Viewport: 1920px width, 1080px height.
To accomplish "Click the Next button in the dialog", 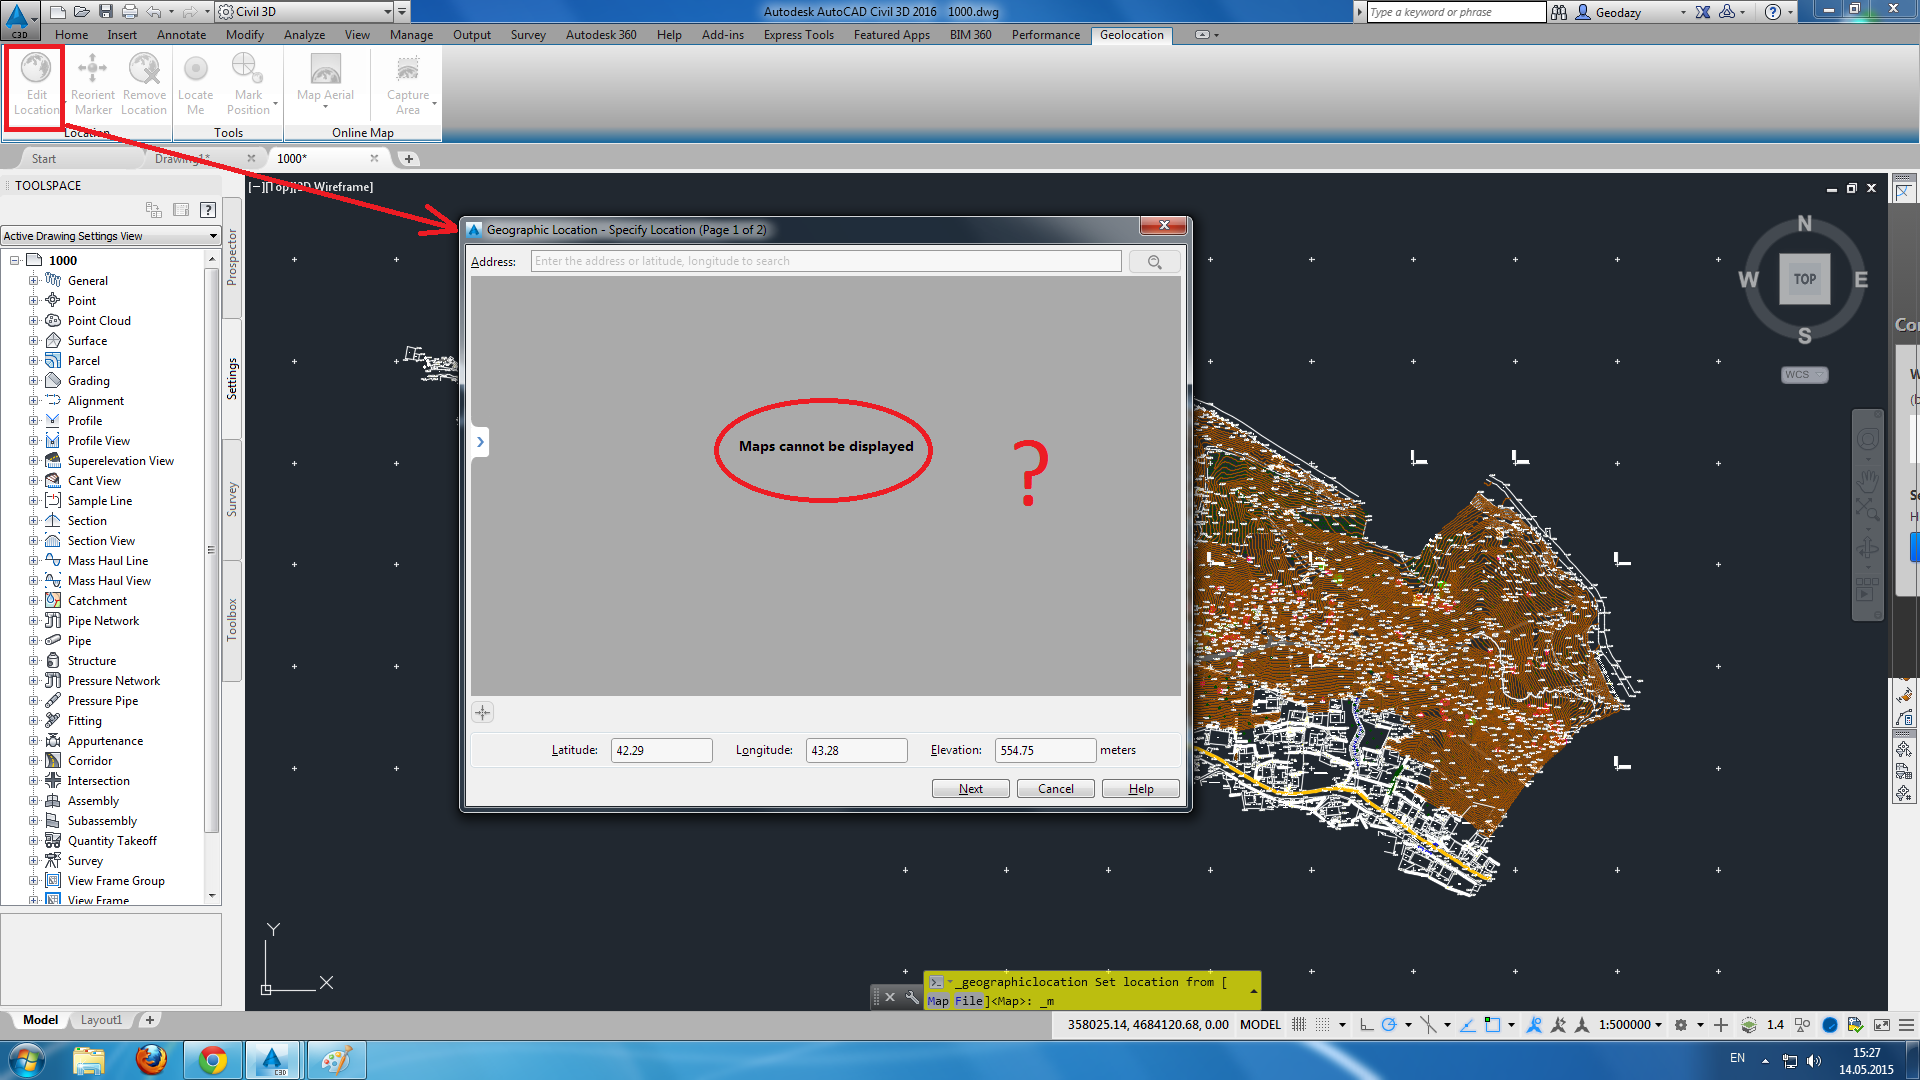I will pyautogui.click(x=970, y=789).
